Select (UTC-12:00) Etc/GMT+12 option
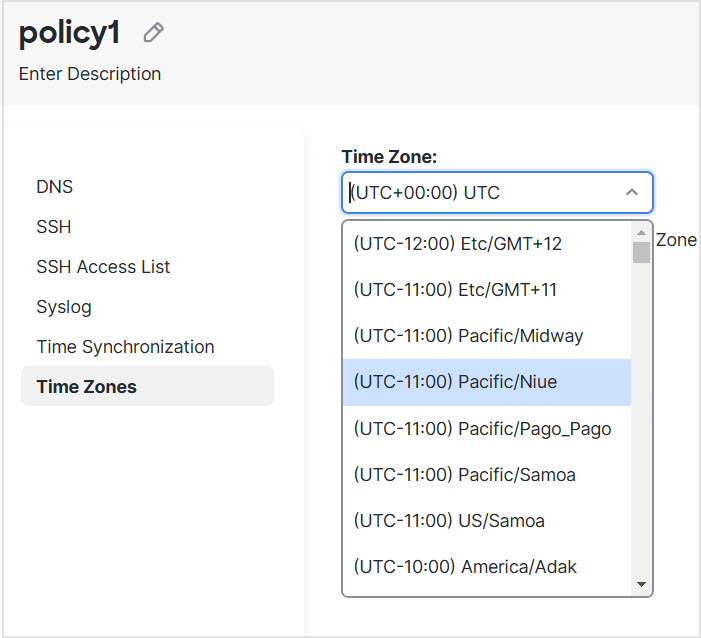 (x=458, y=244)
